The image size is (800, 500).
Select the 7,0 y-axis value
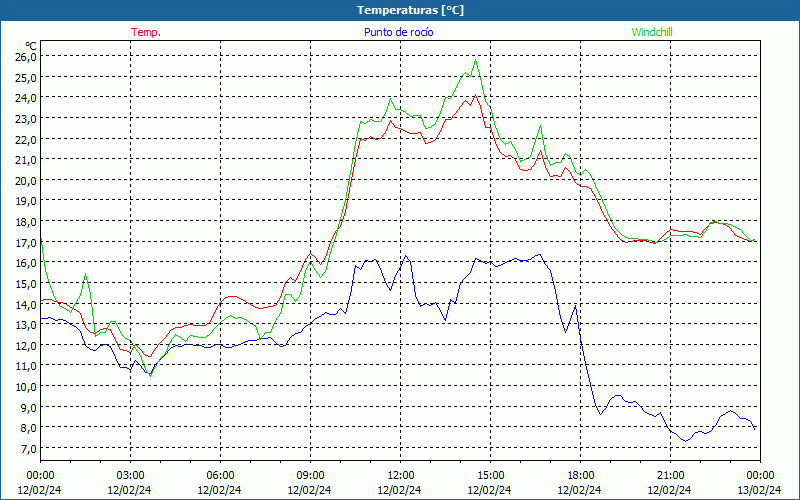[28, 448]
